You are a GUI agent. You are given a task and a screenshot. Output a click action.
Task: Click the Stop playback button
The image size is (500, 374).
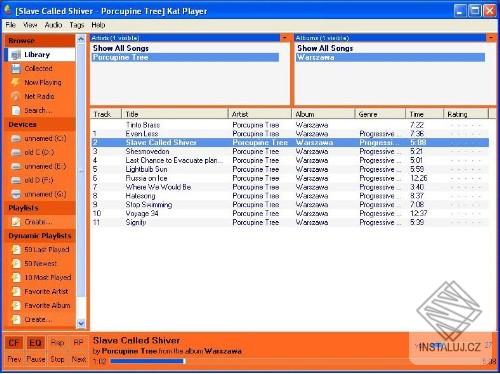point(57,359)
